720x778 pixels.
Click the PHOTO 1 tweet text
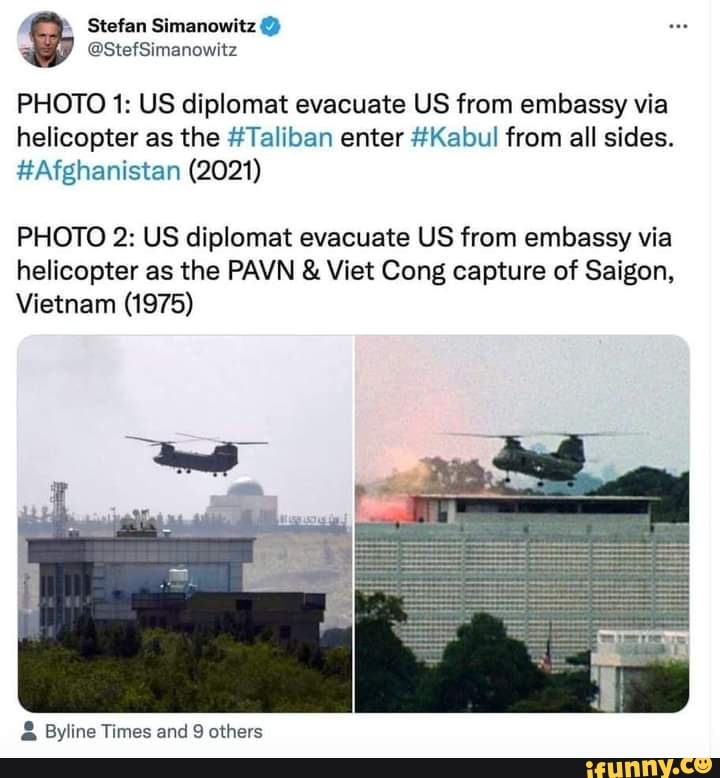pos(345,138)
